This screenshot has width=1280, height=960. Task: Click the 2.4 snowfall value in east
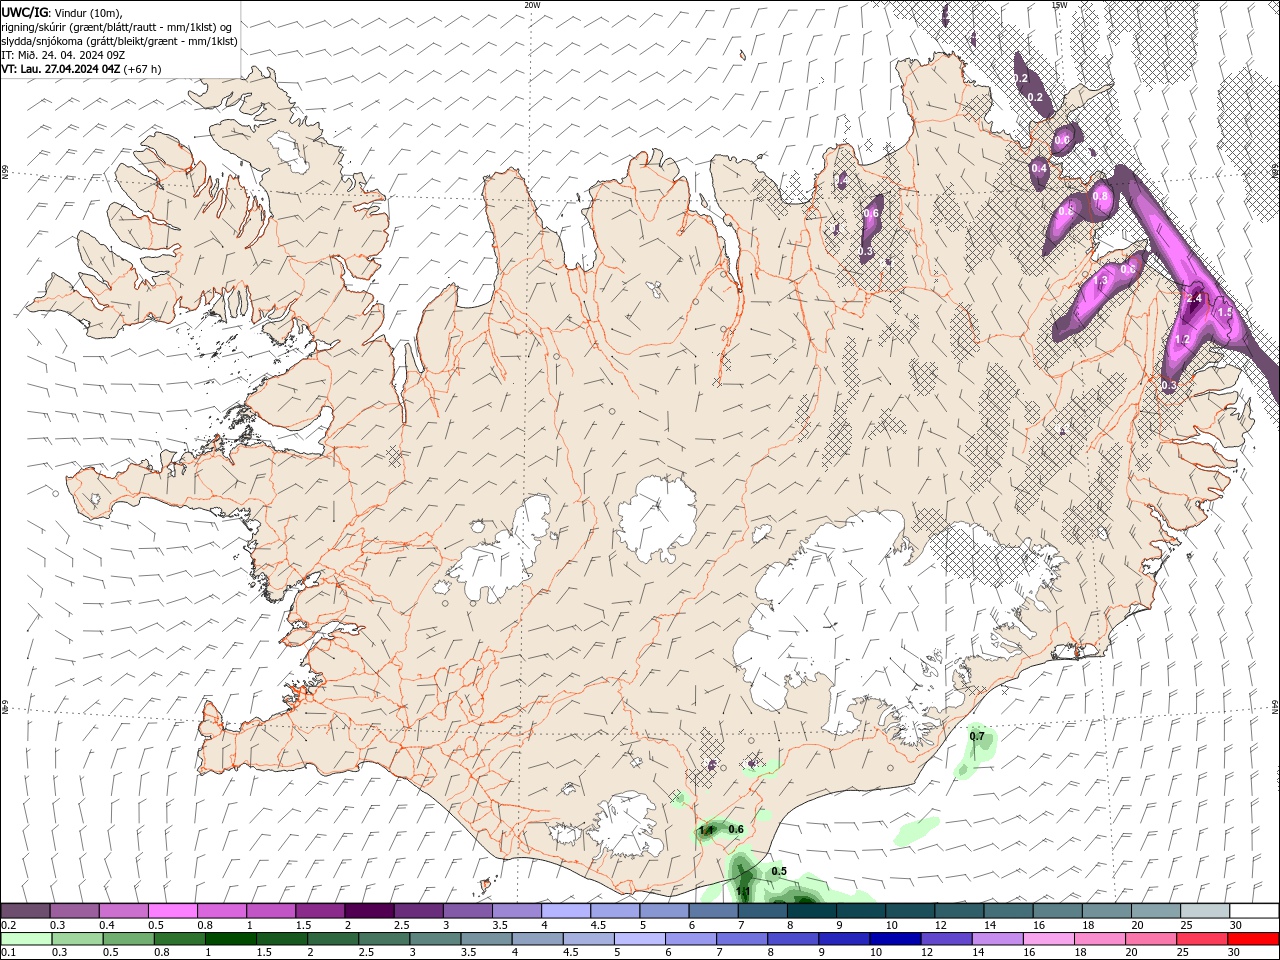(x=1193, y=298)
